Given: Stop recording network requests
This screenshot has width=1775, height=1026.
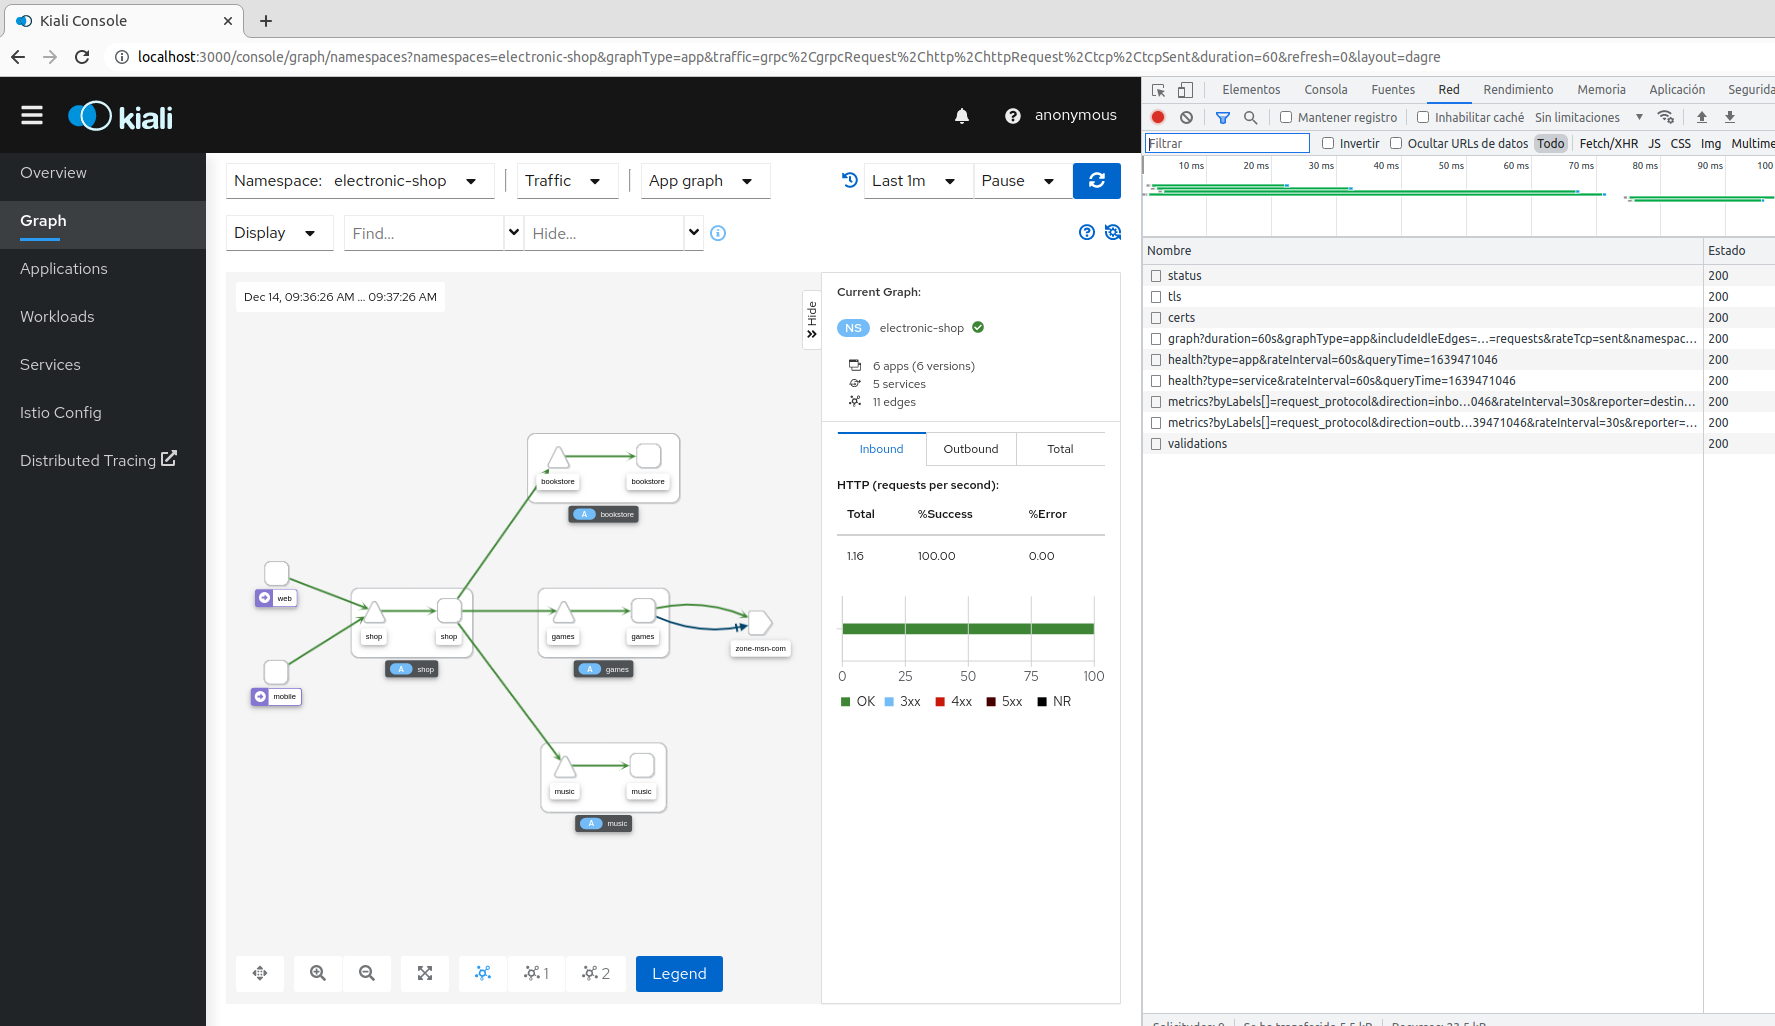Looking at the screenshot, I should 1157,117.
